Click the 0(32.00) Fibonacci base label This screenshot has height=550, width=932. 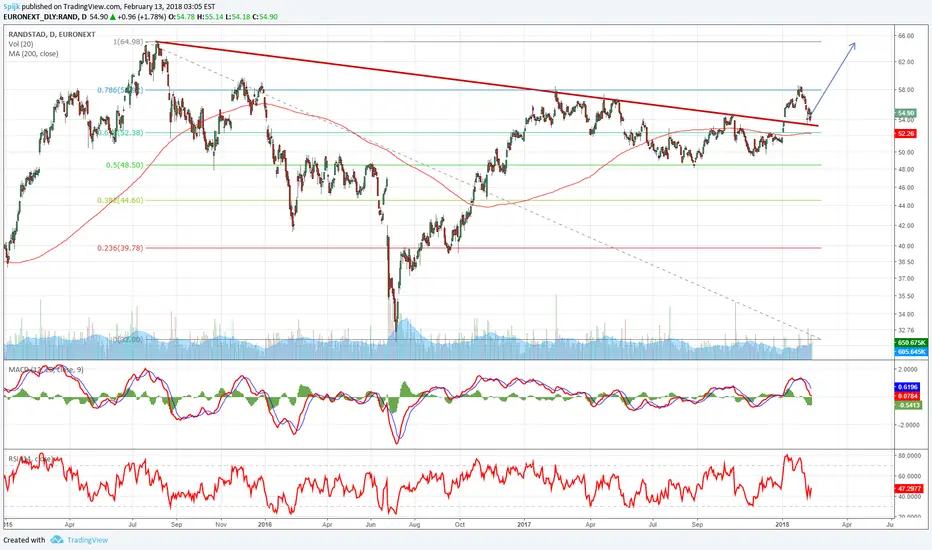(x=129, y=340)
